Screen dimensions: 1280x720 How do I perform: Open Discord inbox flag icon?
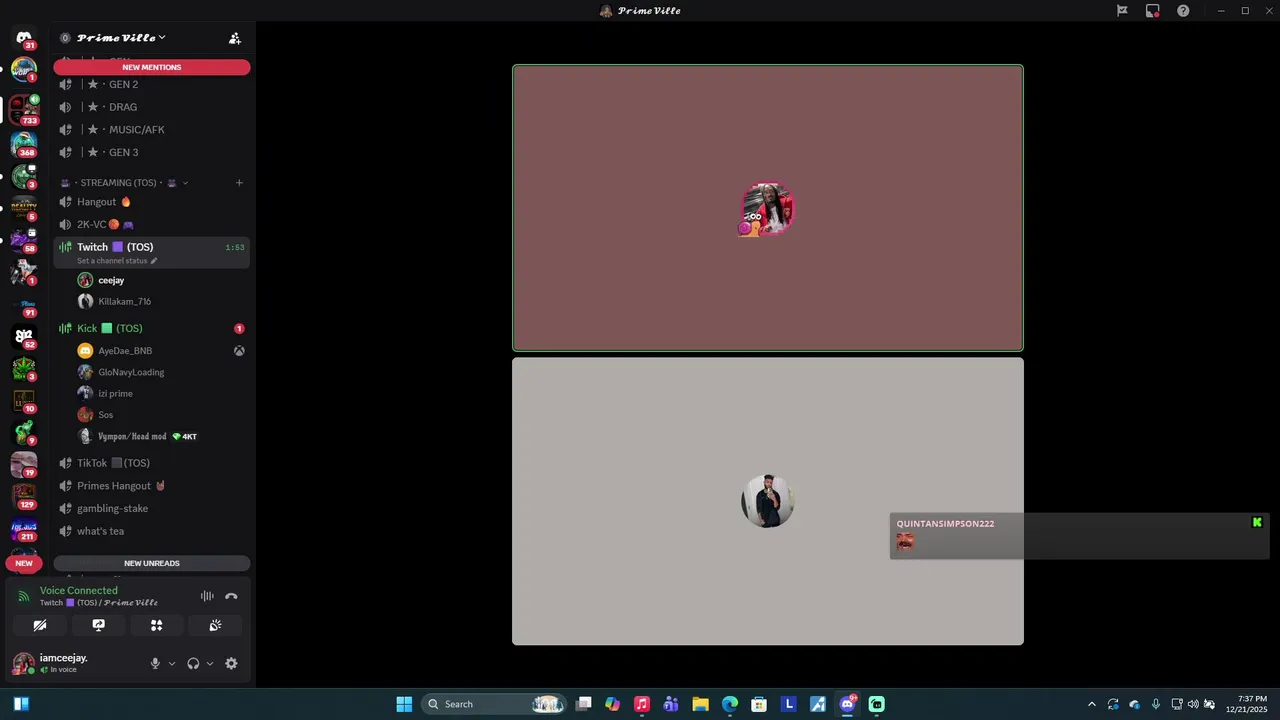(1122, 11)
